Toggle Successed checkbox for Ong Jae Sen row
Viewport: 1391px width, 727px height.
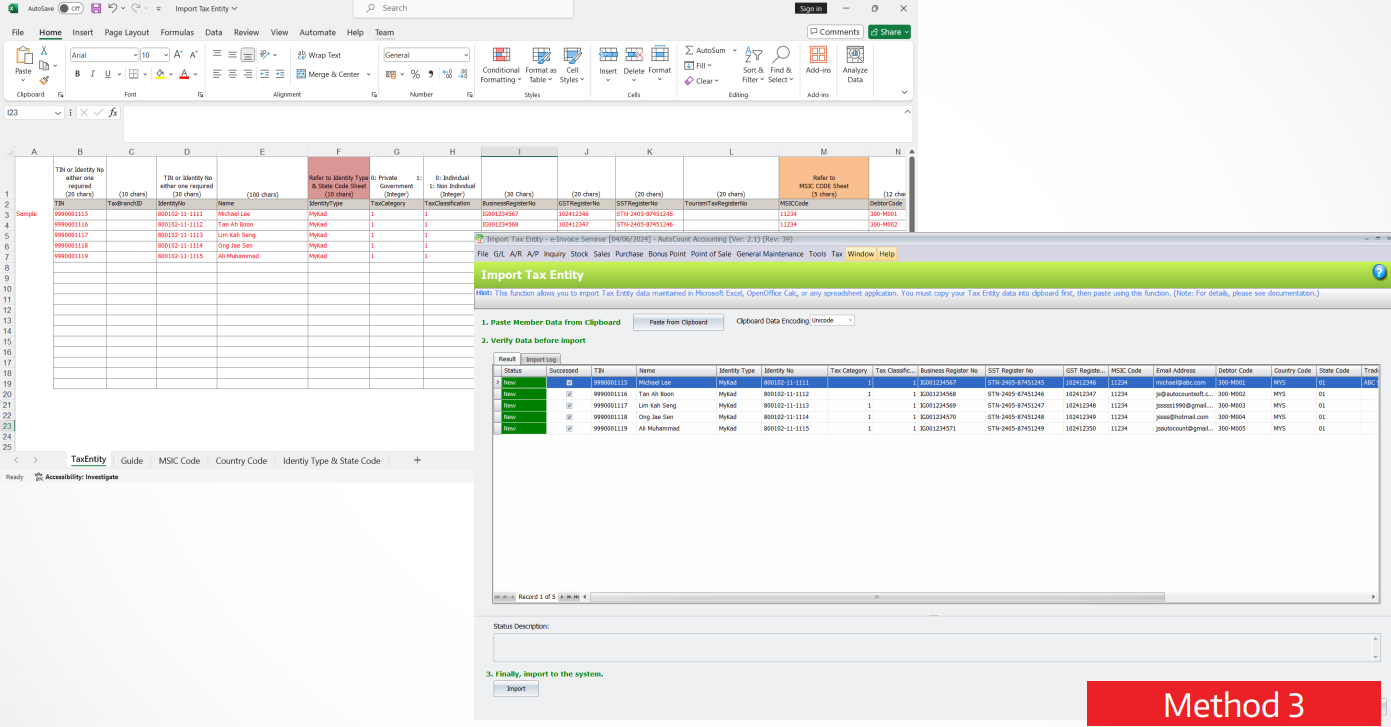[569, 417]
